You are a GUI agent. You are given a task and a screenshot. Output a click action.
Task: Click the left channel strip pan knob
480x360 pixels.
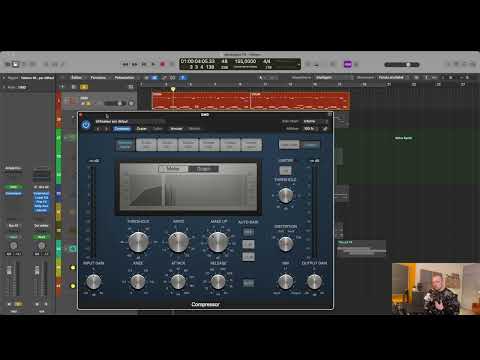coord(13,246)
